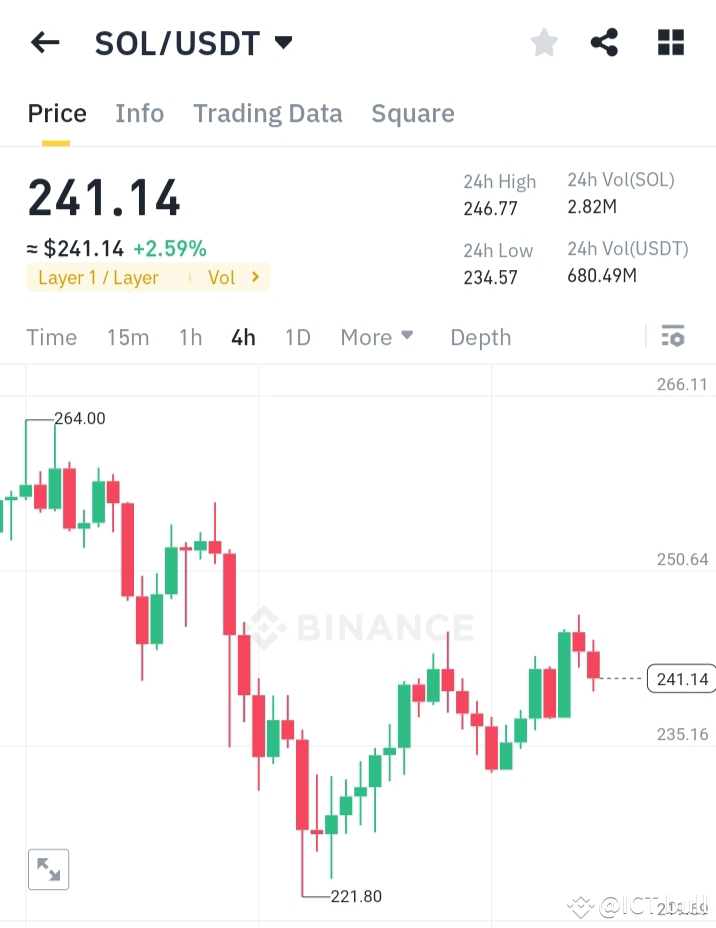The image size is (716, 928).
Task: Expand the More timeframe dropdown
Action: [377, 338]
